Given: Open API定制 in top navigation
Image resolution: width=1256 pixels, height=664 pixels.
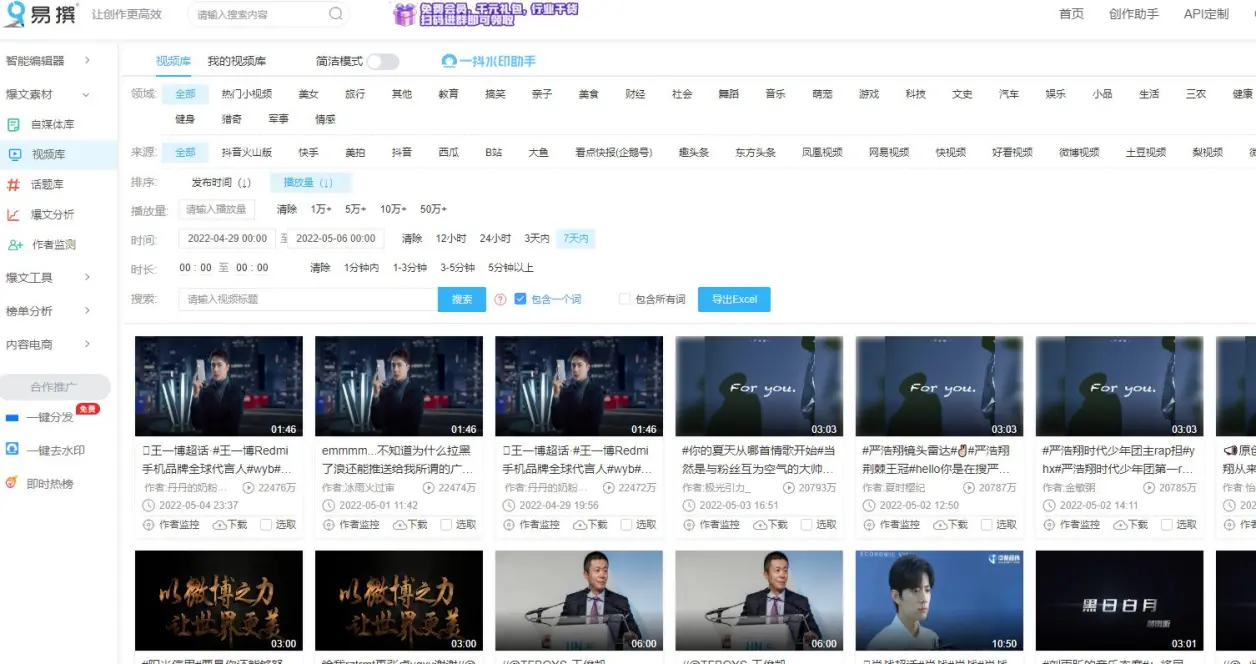Looking at the screenshot, I should [1206, 14].
